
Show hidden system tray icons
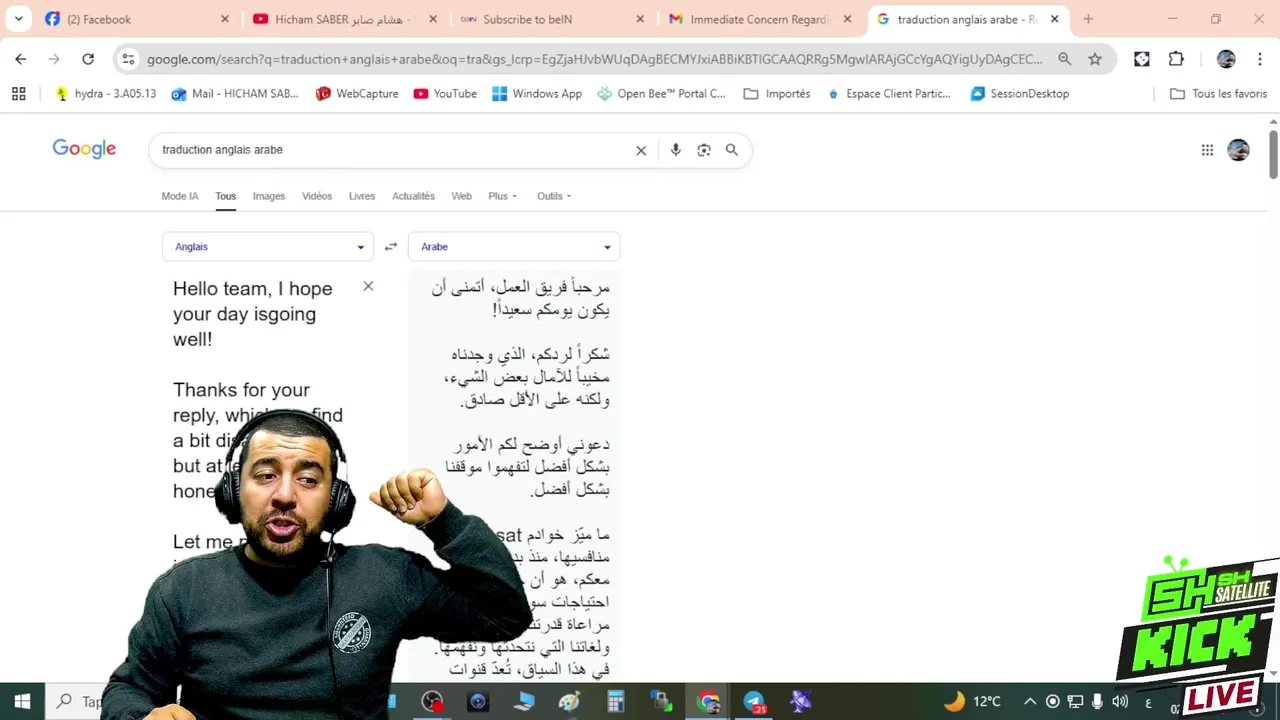coord(1030,701)
